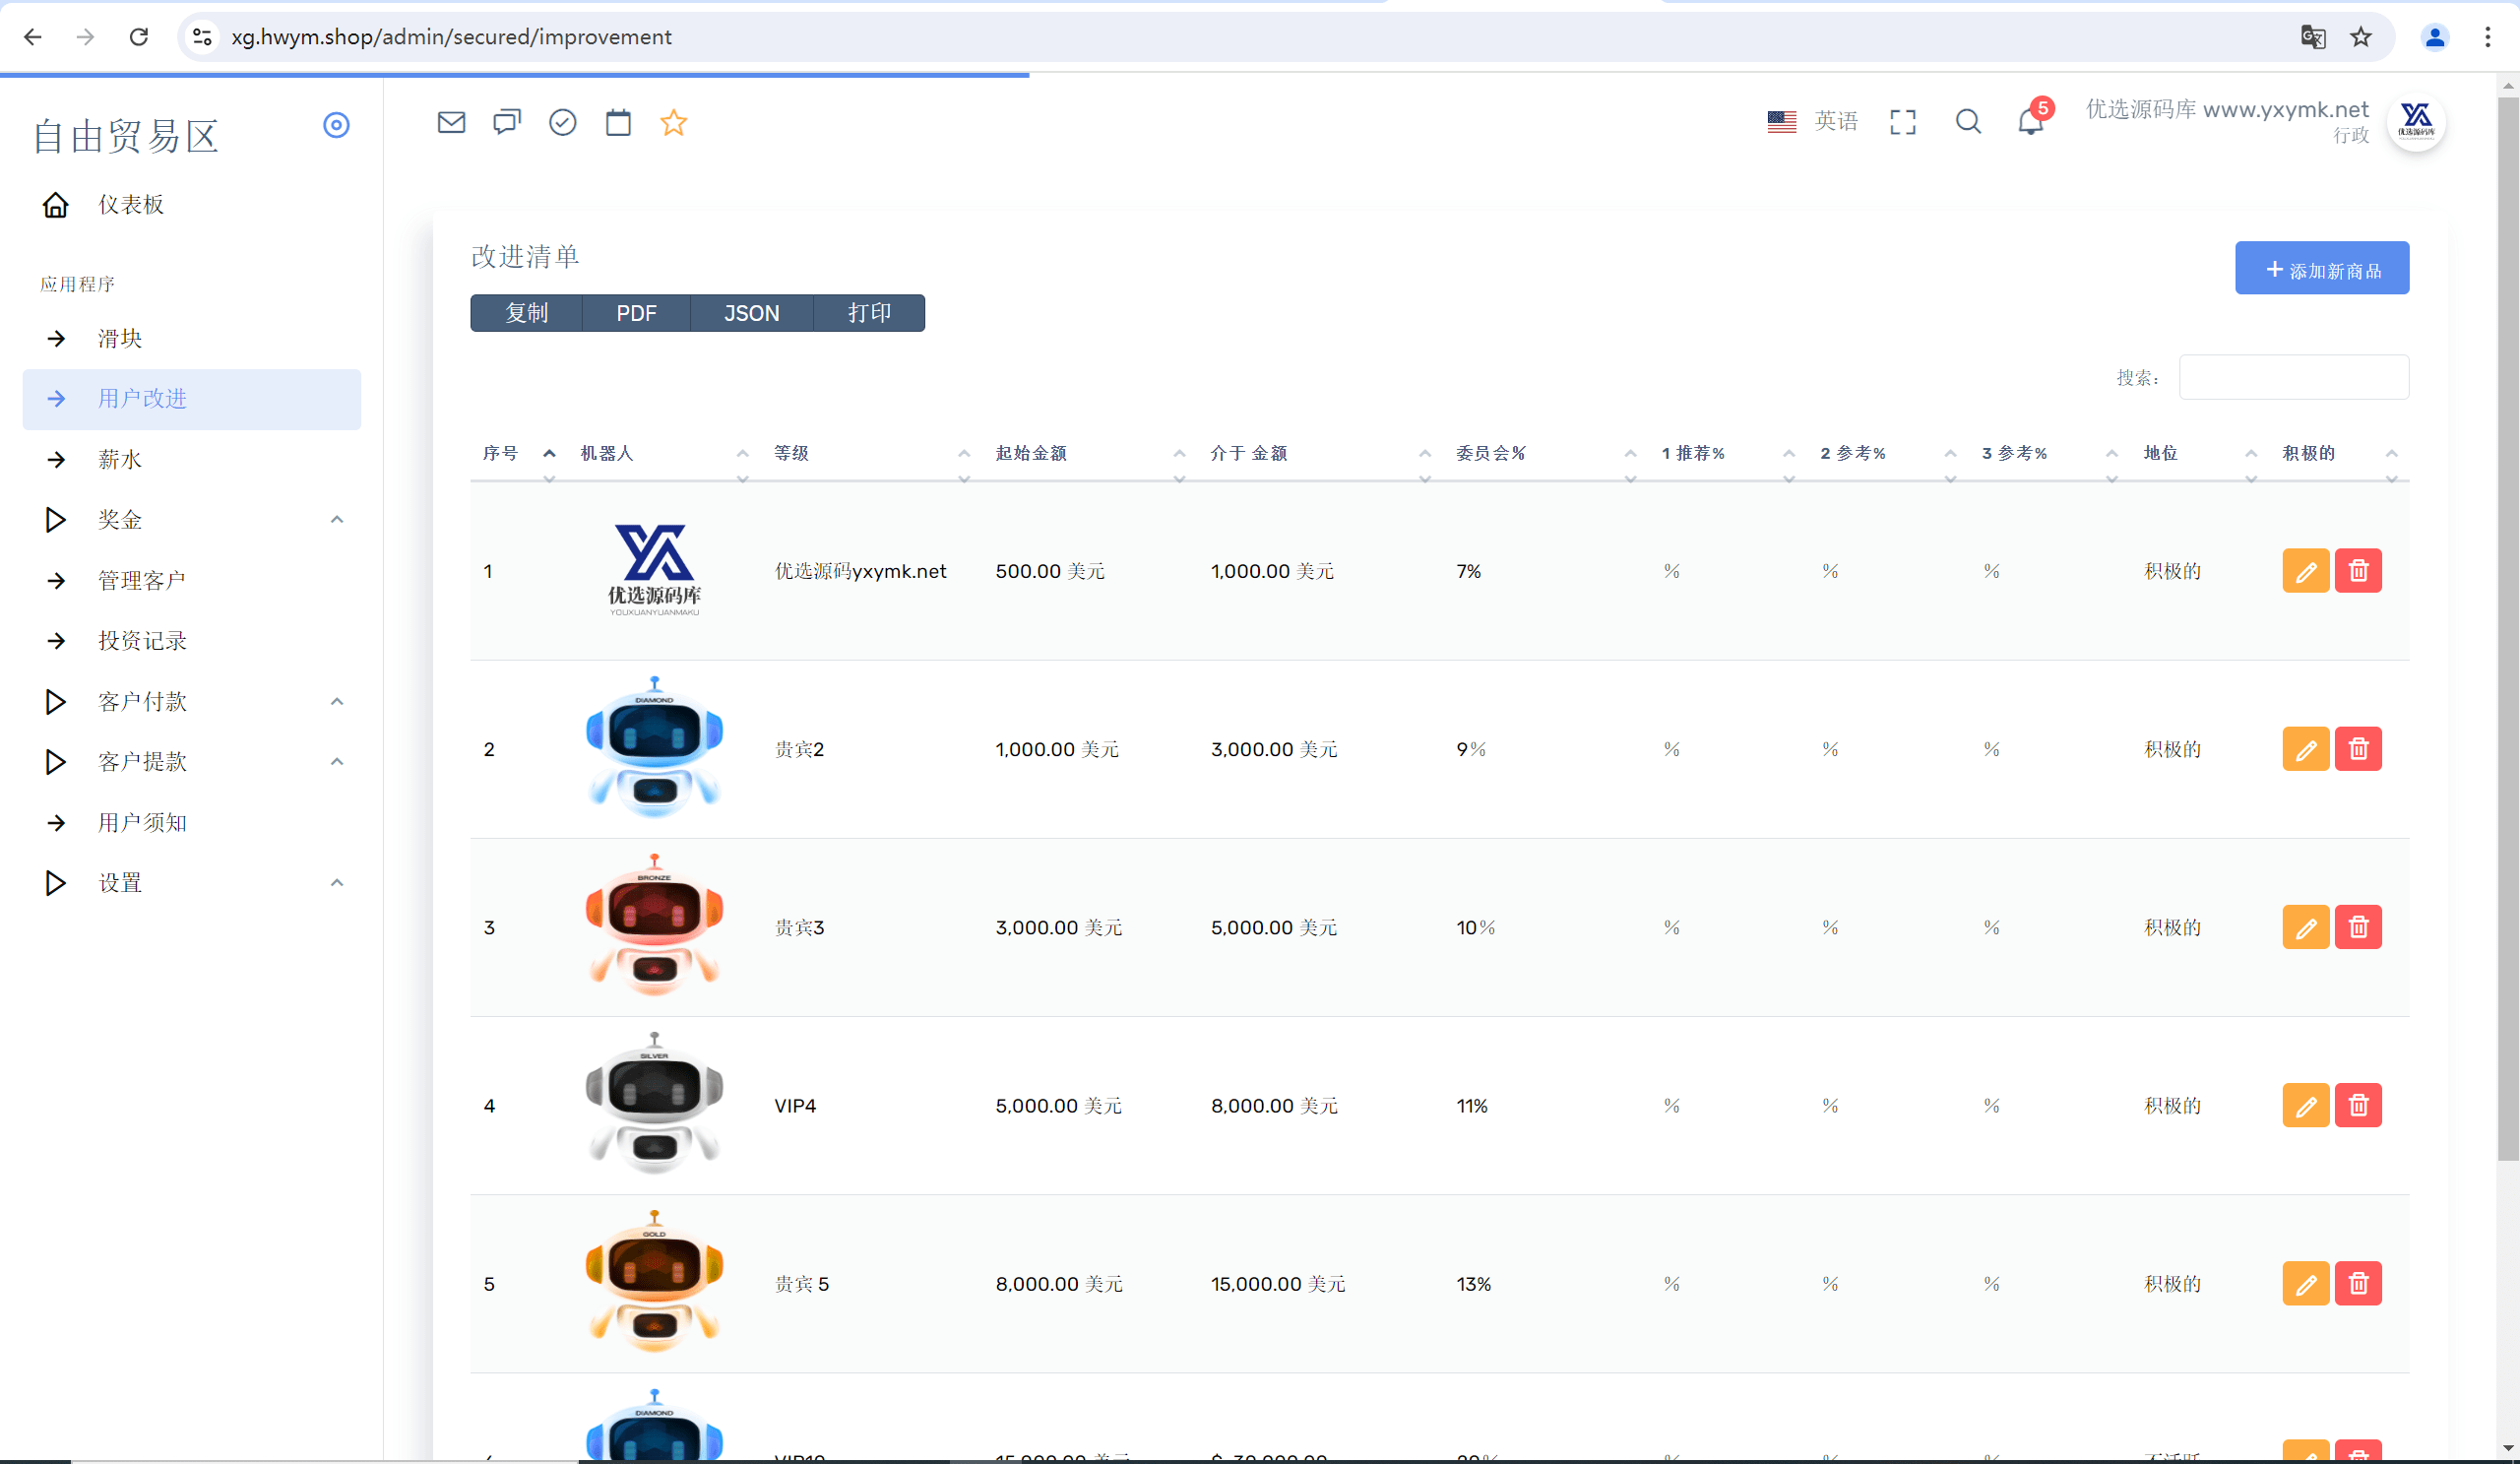Export the list with PDF button
This screenshot has width=2520, height=1464.
click(636, 313)
